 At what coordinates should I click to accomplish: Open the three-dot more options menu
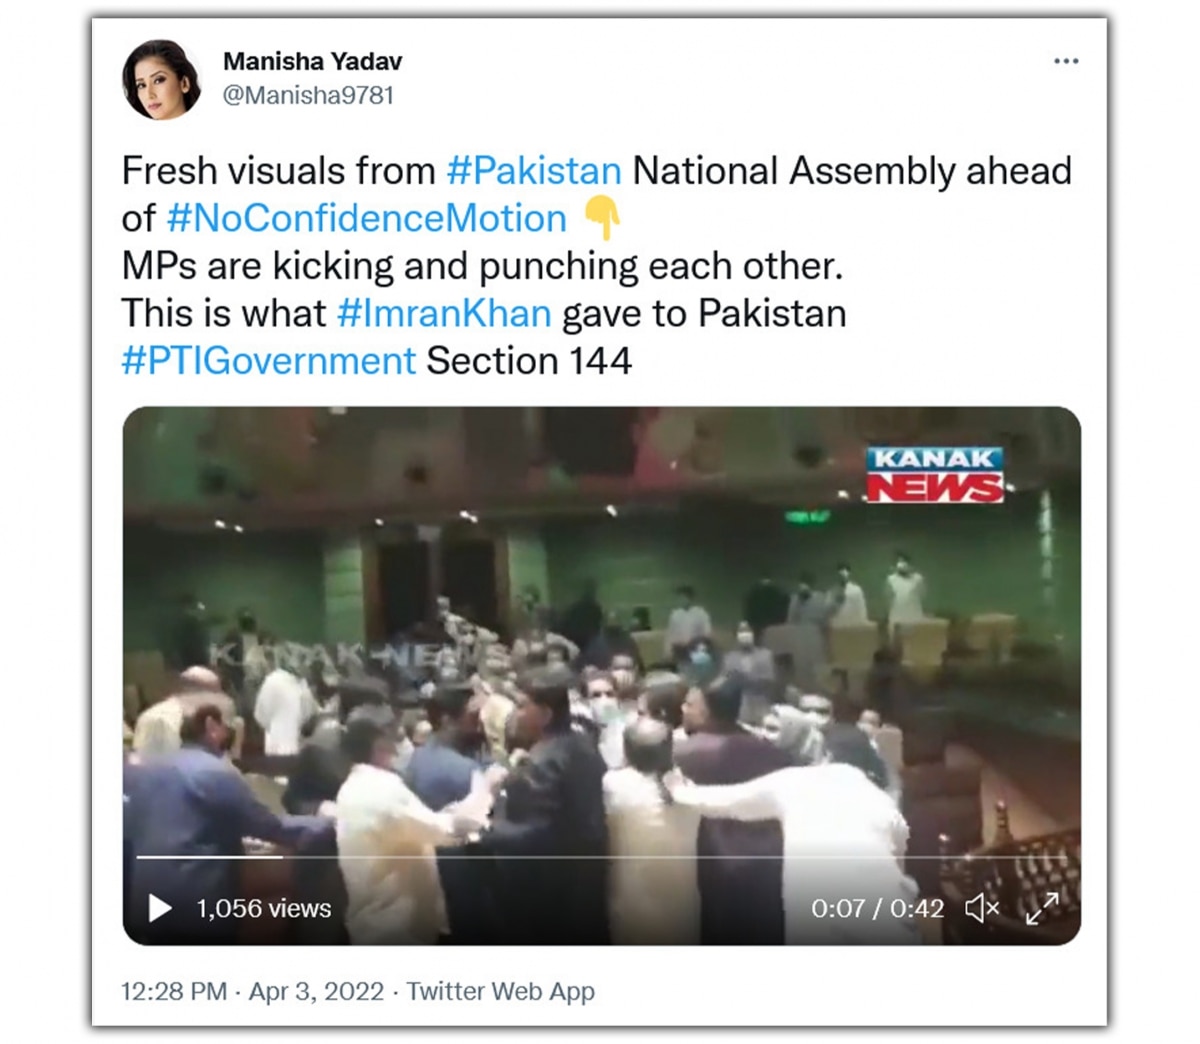(1066, 61)
